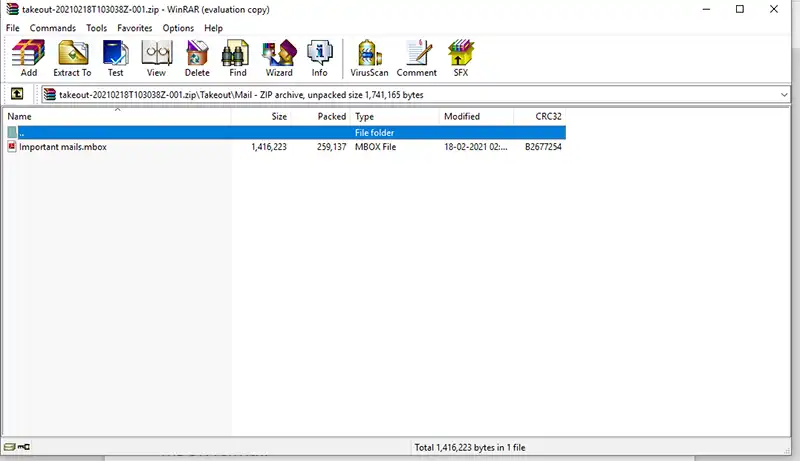This screenshot has height=461, width=800.
Task: Click the SFX toolbar icon
Action: [x=461, y=58]
